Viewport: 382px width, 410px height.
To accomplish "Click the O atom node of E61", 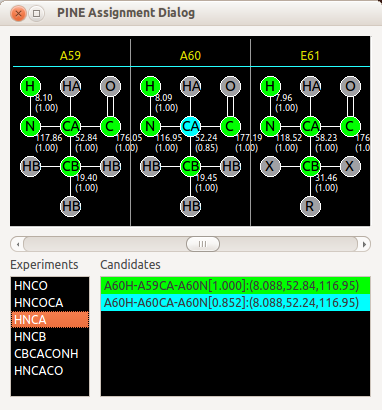I will click(350, 86).
